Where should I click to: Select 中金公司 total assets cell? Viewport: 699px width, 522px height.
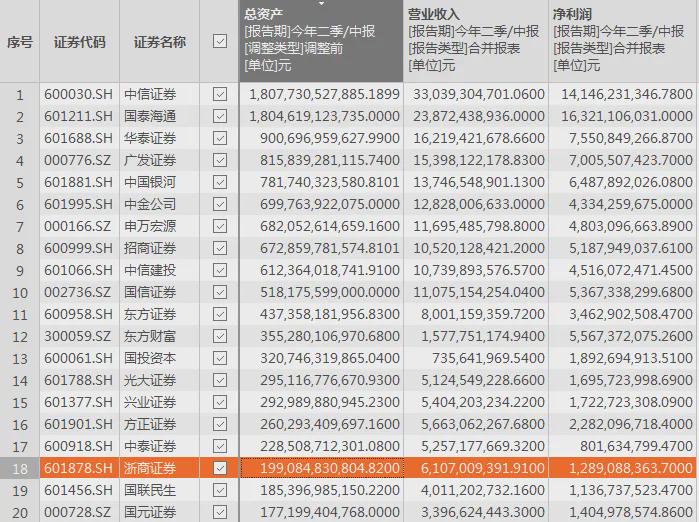pos(321,204)
